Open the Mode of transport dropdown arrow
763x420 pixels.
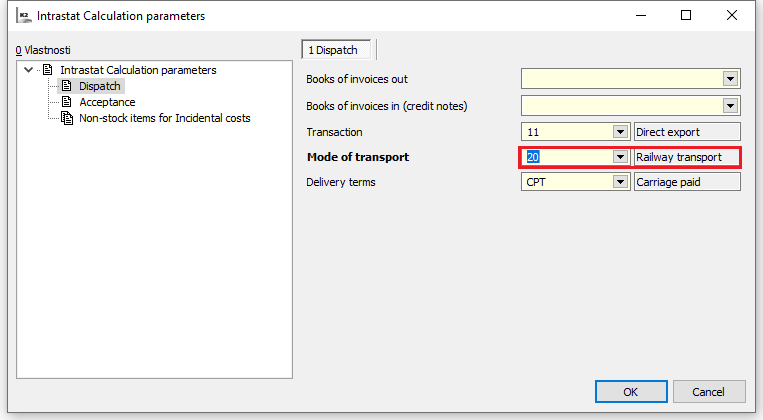620,157
